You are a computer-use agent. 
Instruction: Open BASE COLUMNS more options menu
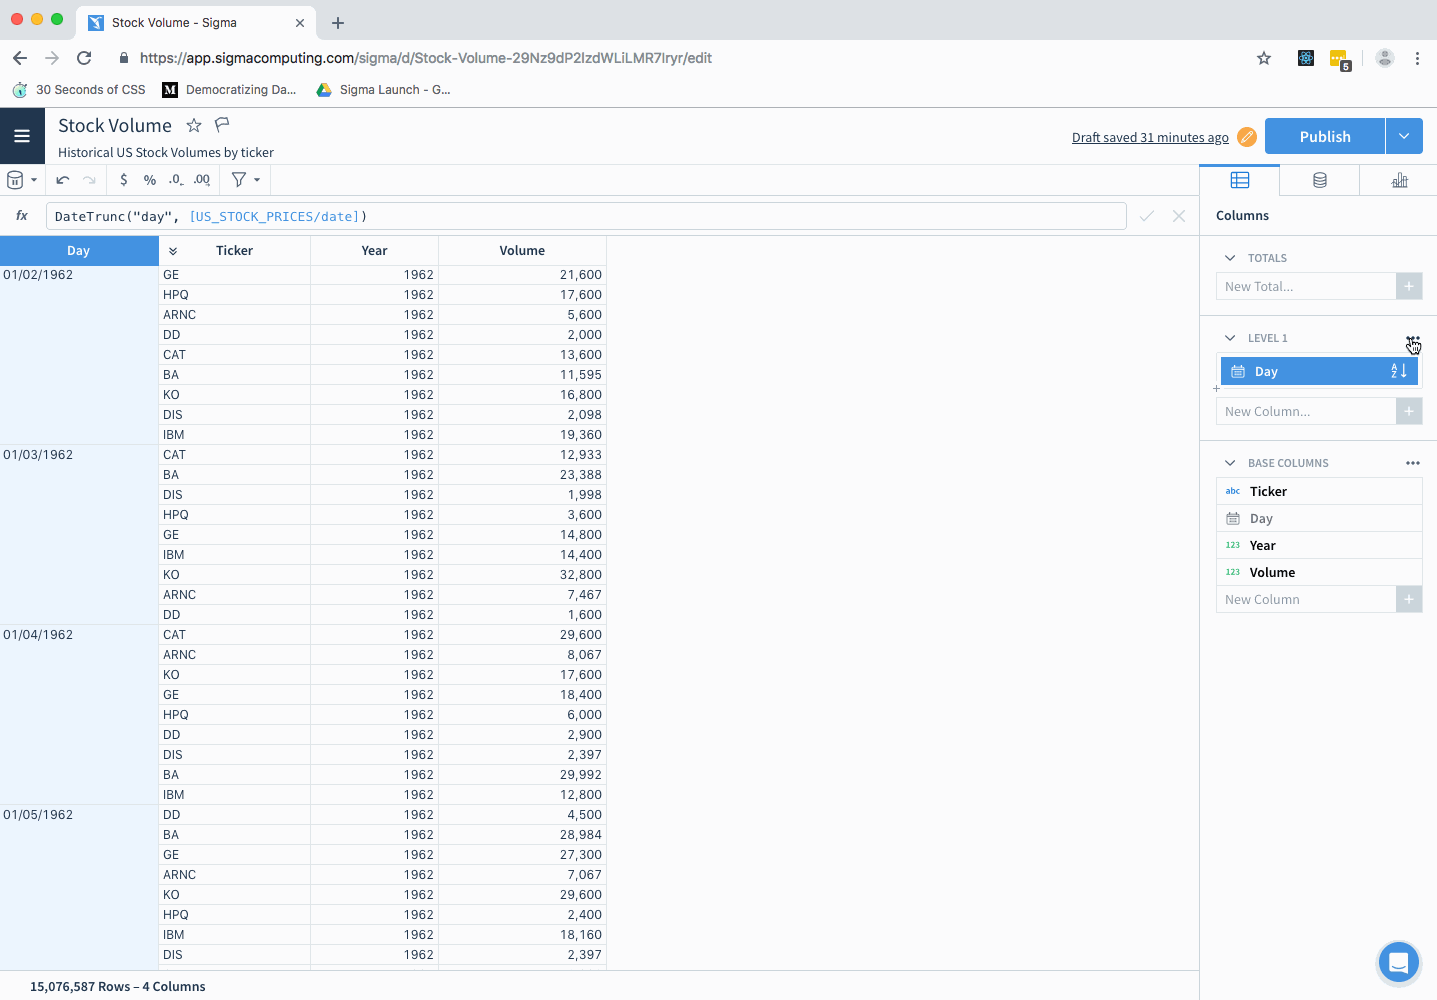click(1412, 463)
